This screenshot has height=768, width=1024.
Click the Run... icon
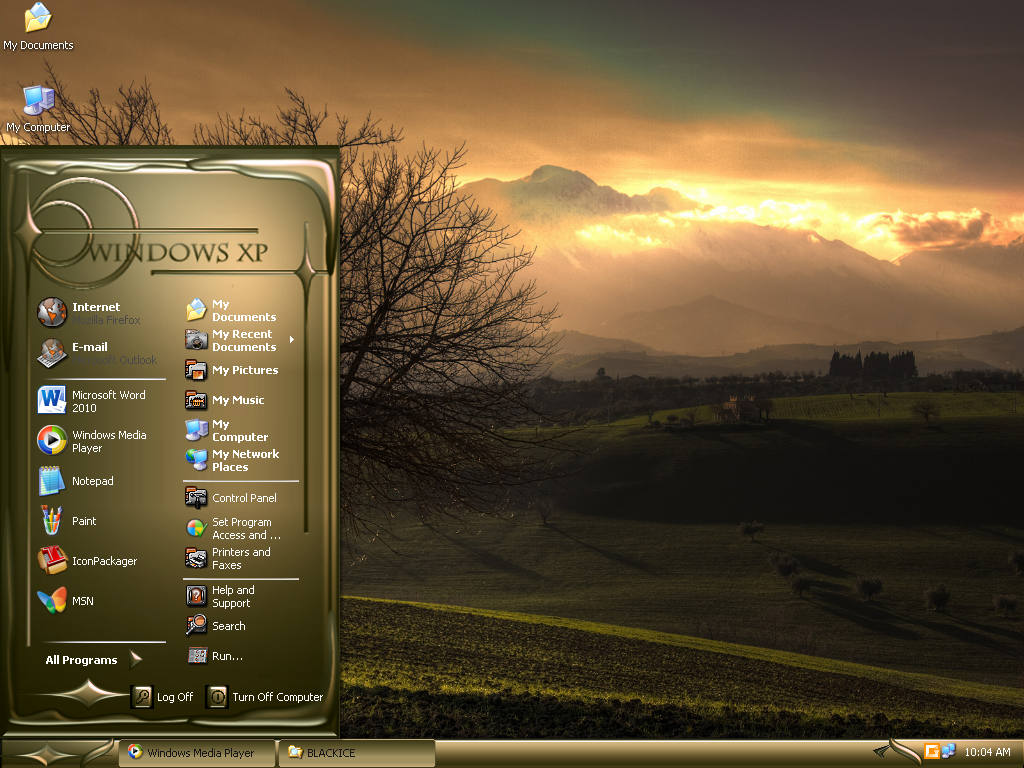pos(197,656)
